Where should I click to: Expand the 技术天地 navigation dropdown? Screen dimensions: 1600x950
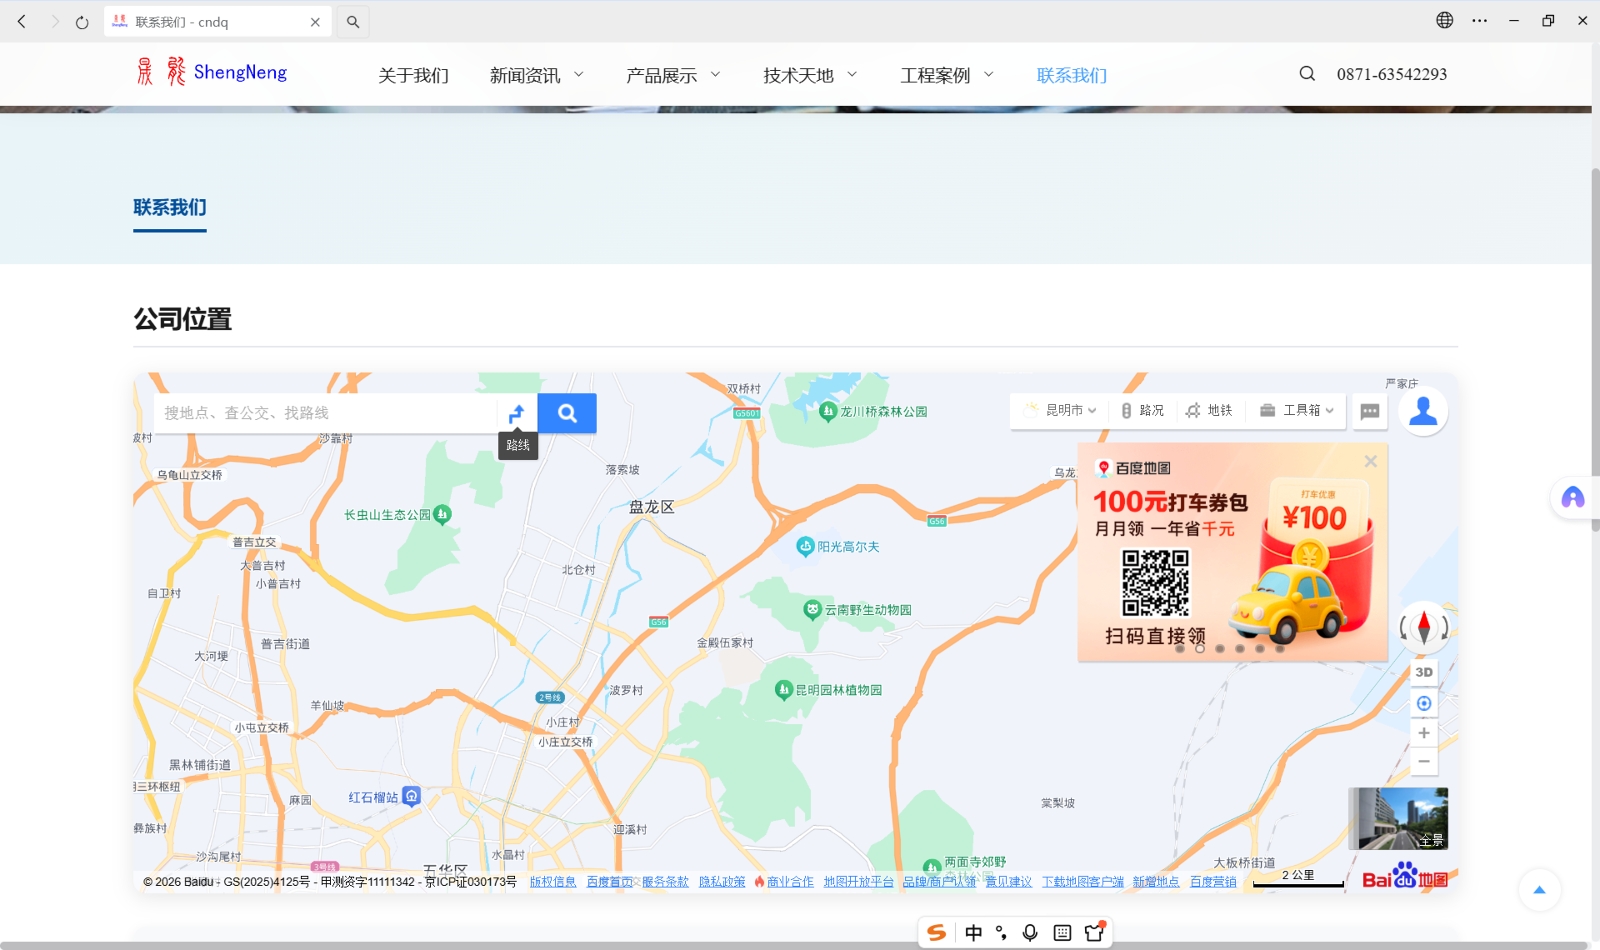pyautogui.click(x=808, y=74)
